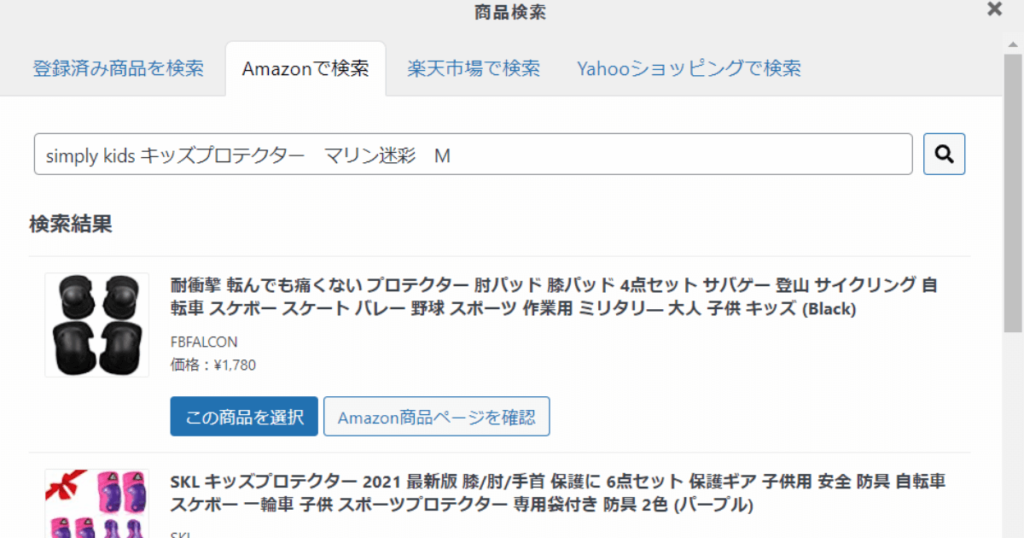The height and width of the screenshot is (538, 1024).
Task: Close the 商品検索 dialog
Action: click(994, 9)
